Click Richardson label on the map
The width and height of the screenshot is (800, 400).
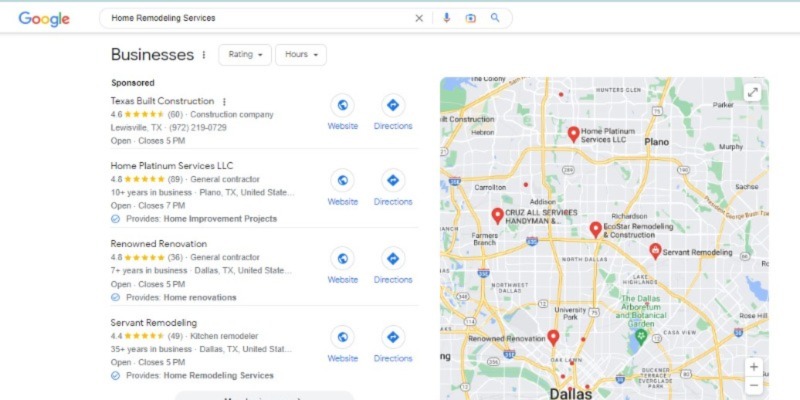(x=629, y=216)
